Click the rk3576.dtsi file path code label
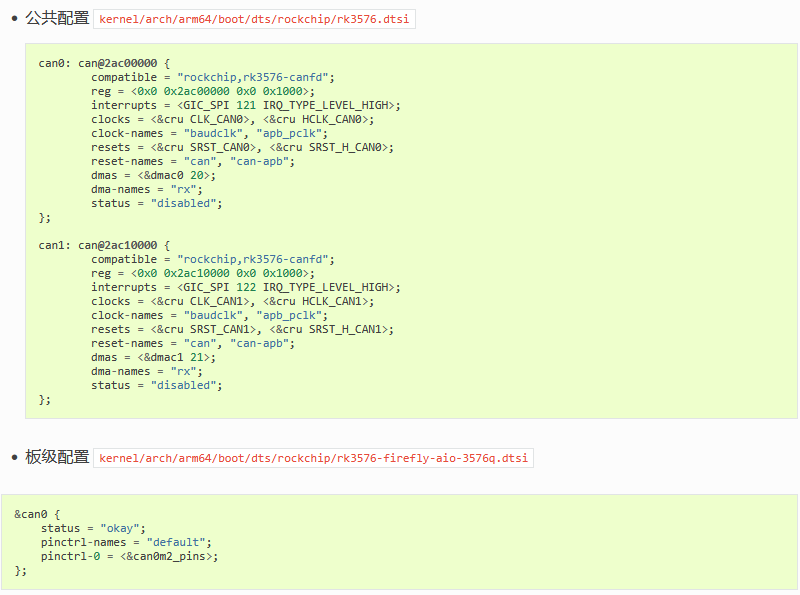This screenshot has width=800, height=595. 254,19
